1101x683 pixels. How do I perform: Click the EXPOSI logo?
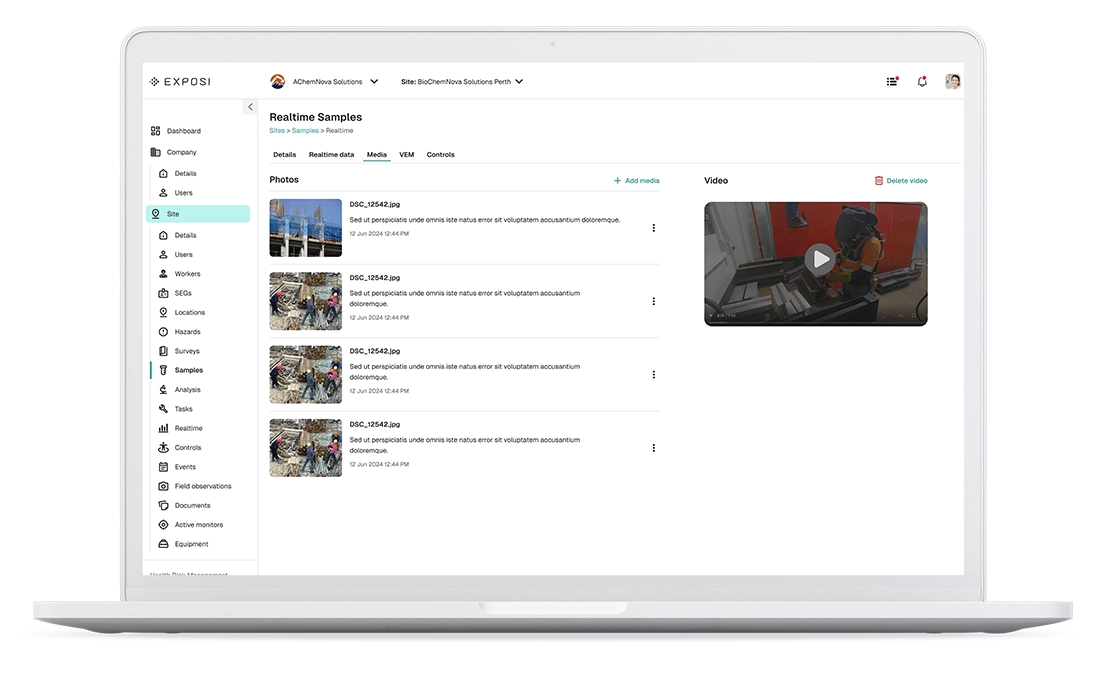tap(180, 82)
